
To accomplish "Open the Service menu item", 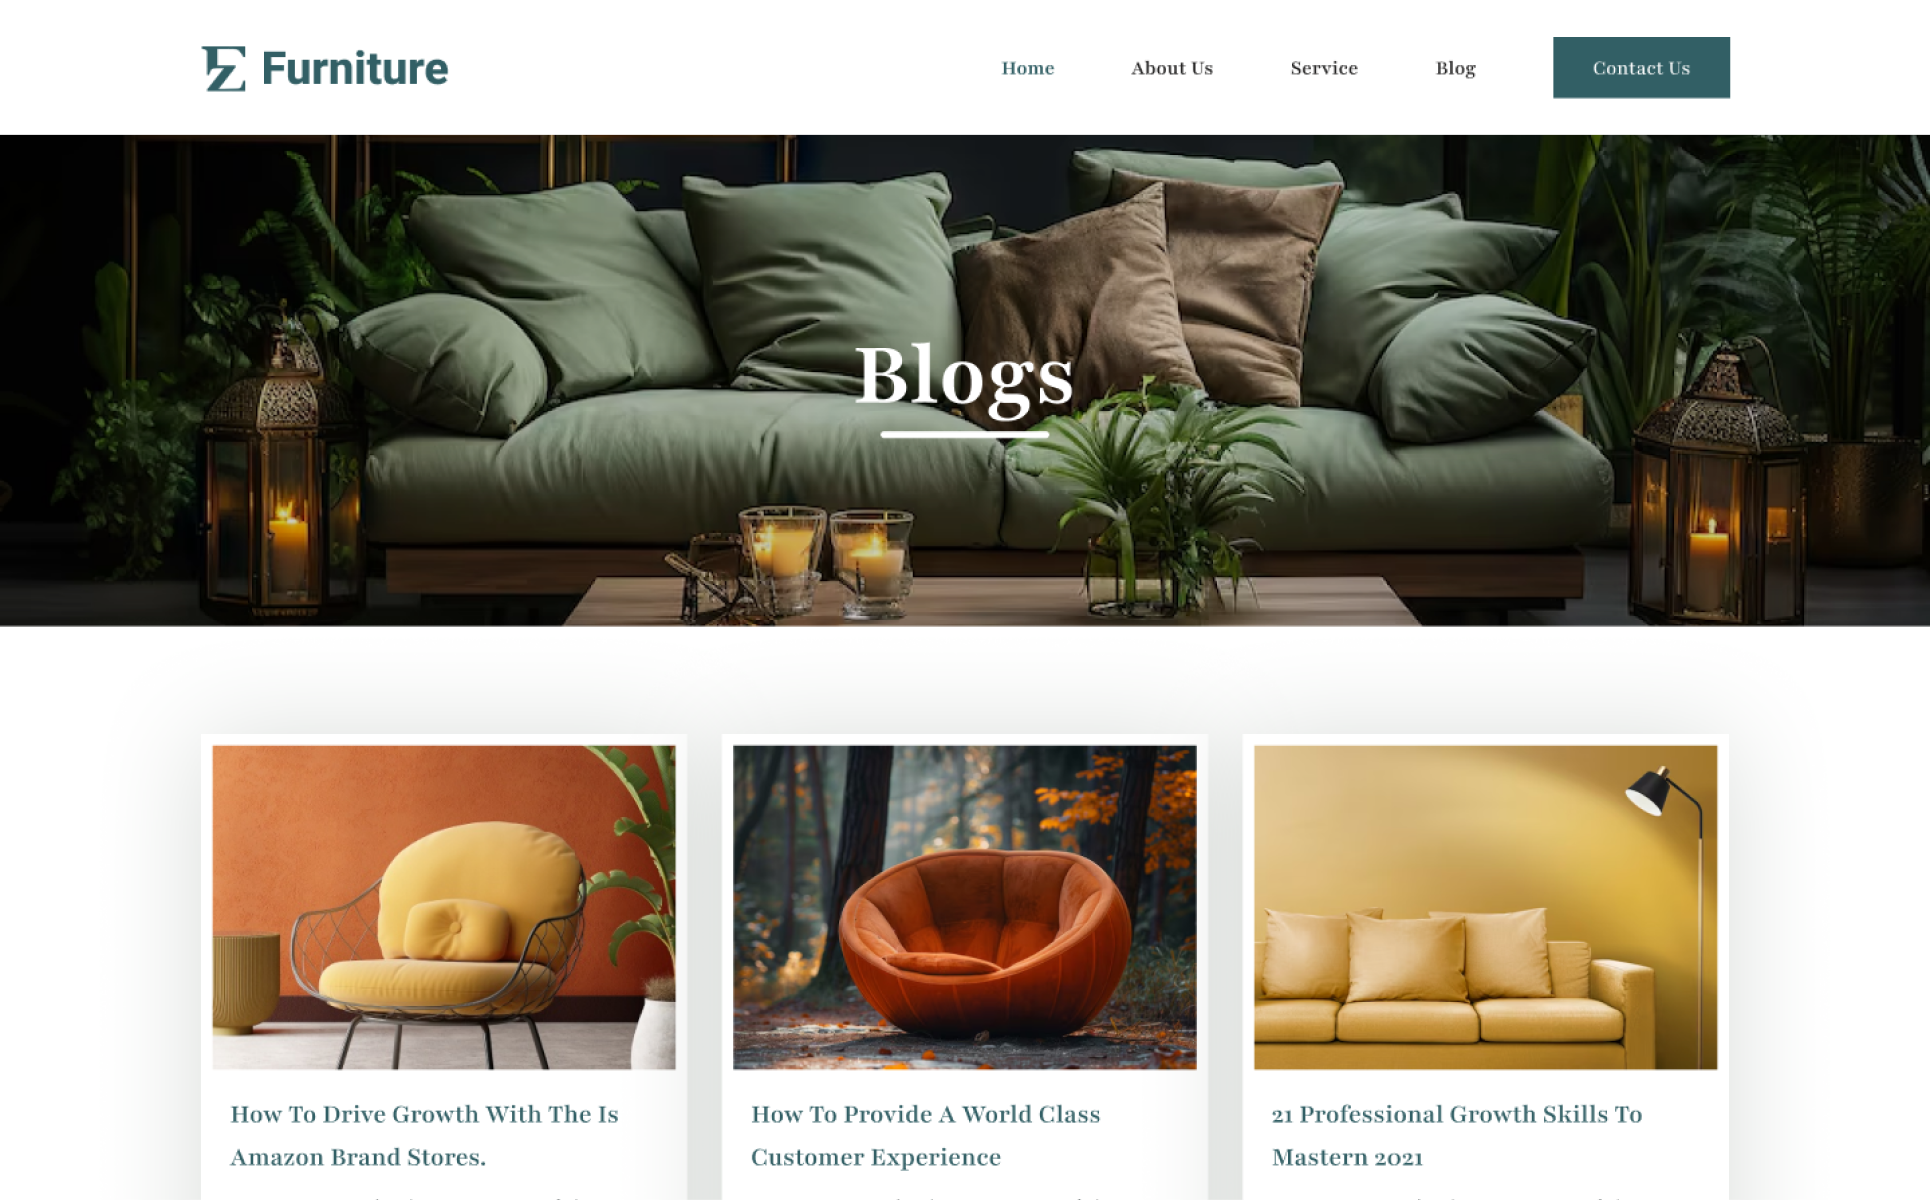I will tap(1324, 68).
